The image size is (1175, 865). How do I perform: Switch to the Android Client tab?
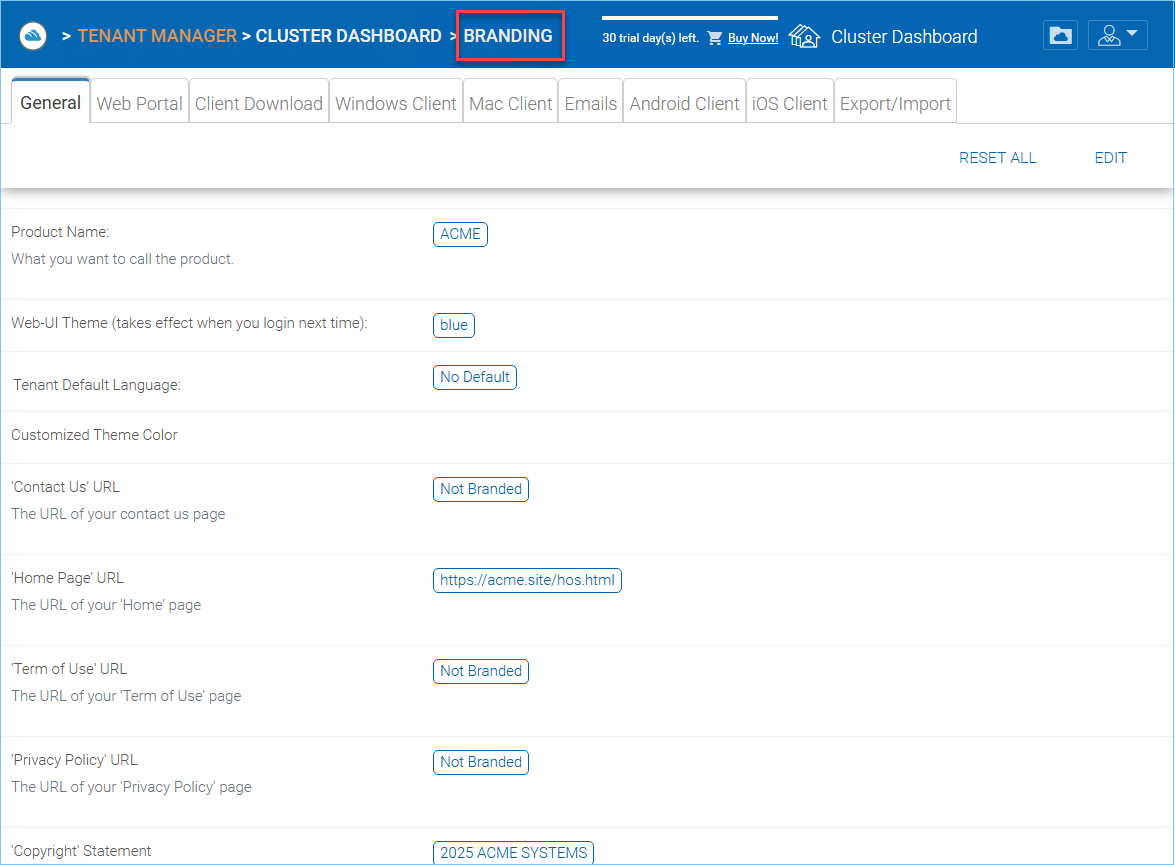click(x=684, y=103)
